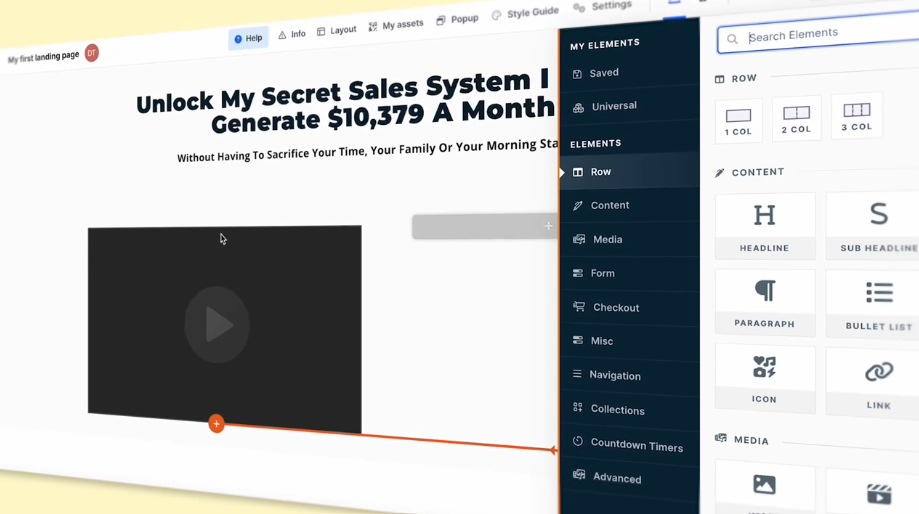Choose the 3 COL row layout

click(856, 116)
